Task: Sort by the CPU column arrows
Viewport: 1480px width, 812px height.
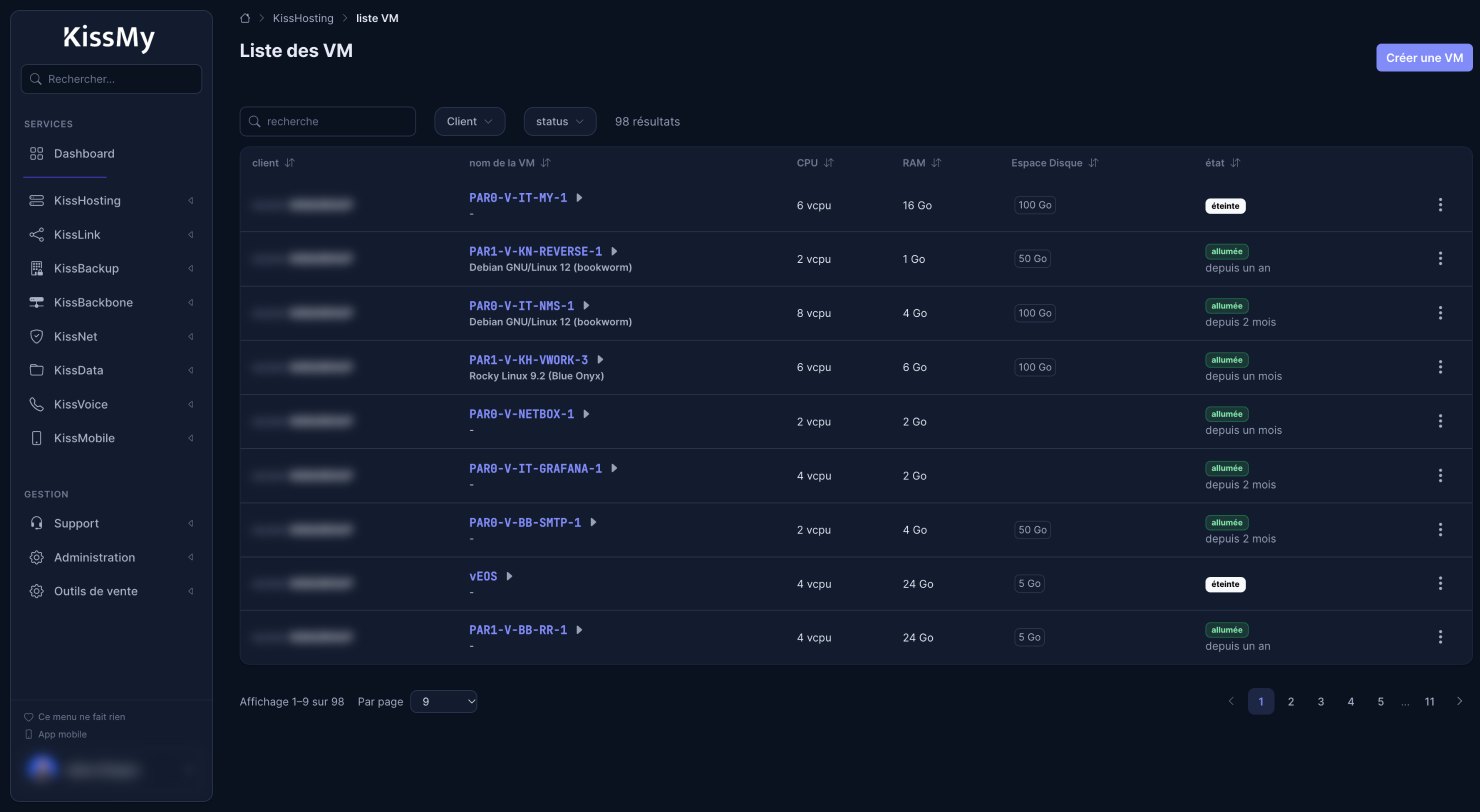Action: (829, 163)
